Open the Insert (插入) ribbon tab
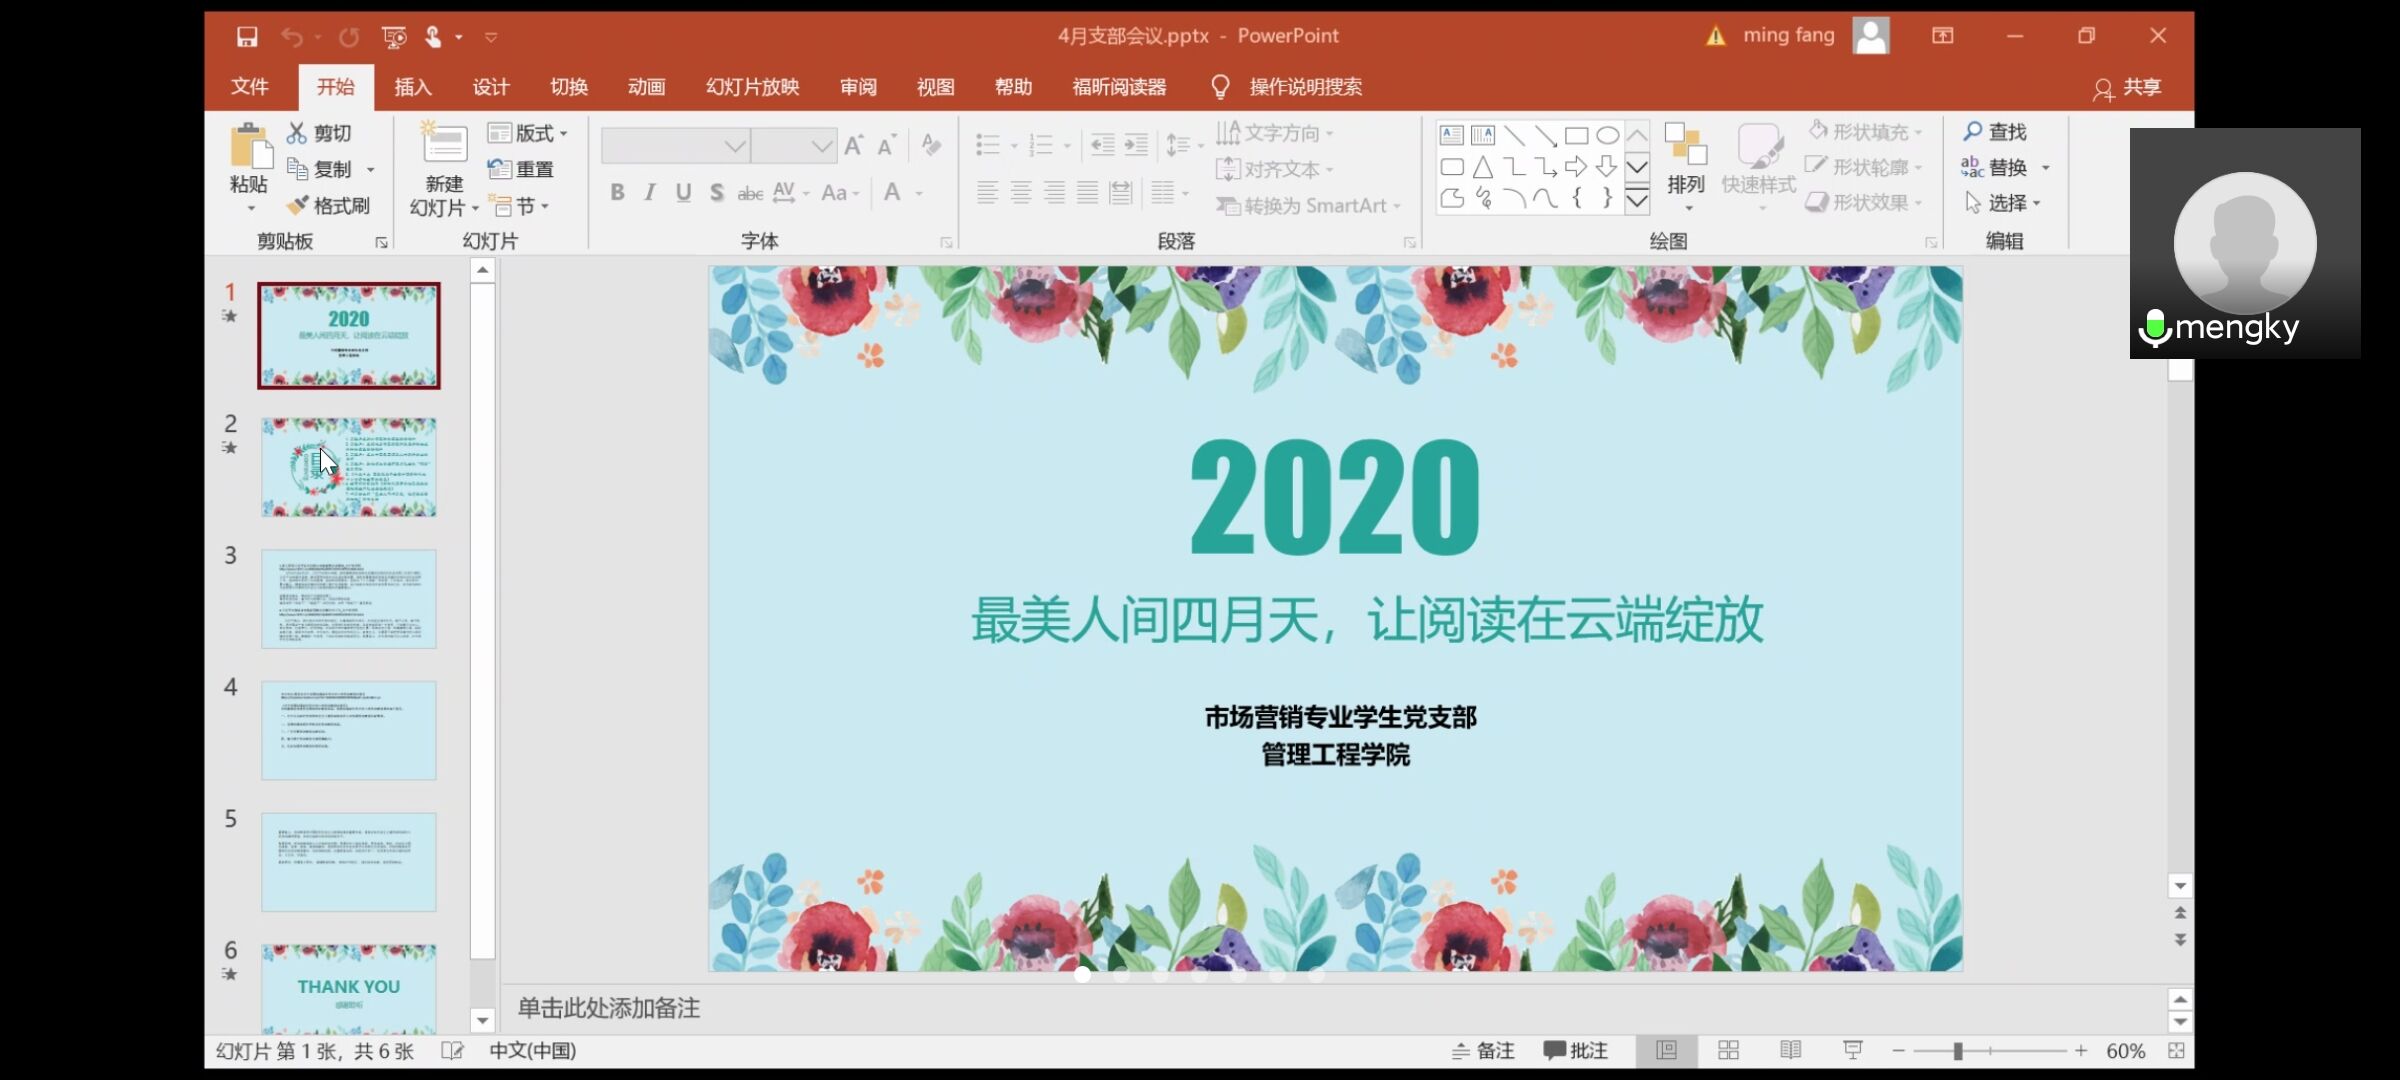2400x1080 pixels. pyautogui.click(x=412, y=87)
